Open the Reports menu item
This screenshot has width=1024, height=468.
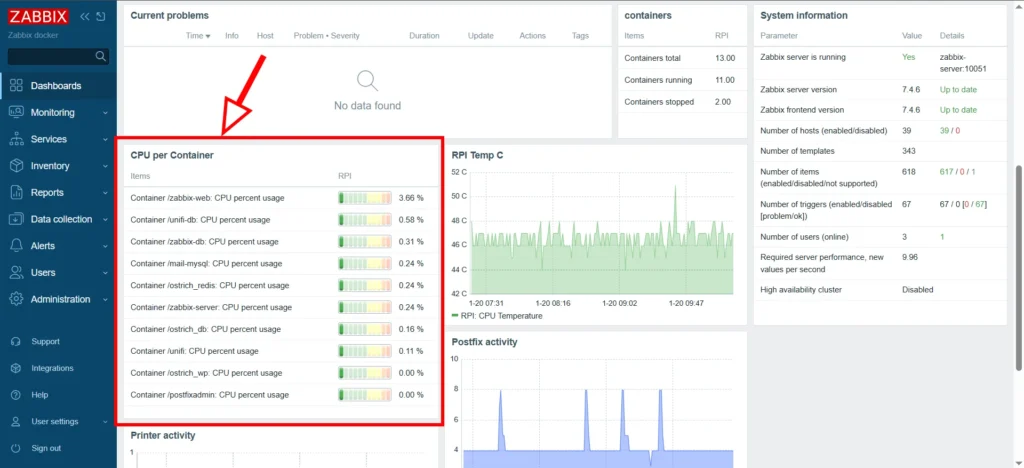tap(47, 192)
